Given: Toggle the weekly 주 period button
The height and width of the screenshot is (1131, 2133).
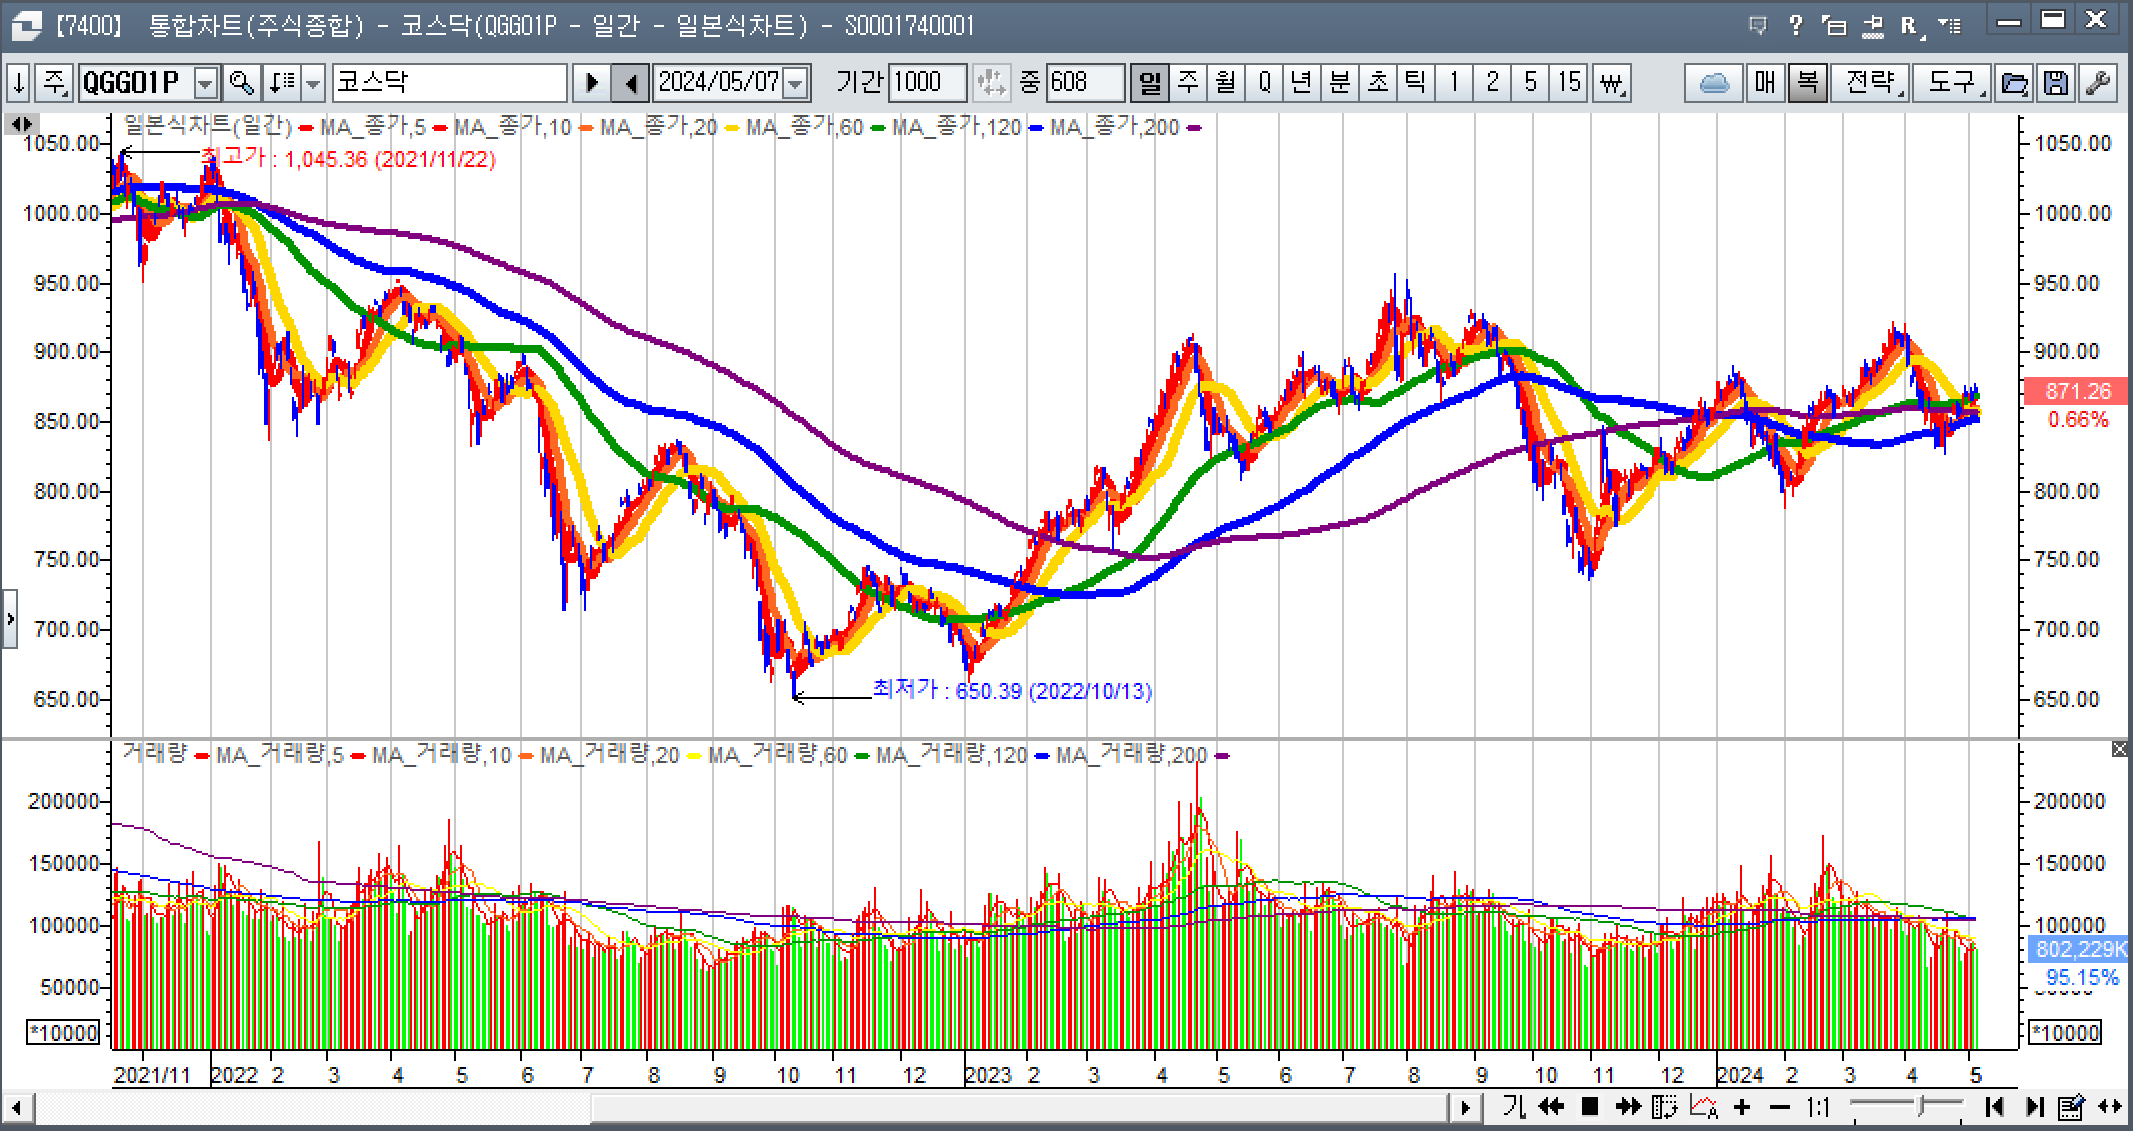Looking at the screenshot, I should pos(1188,82).
